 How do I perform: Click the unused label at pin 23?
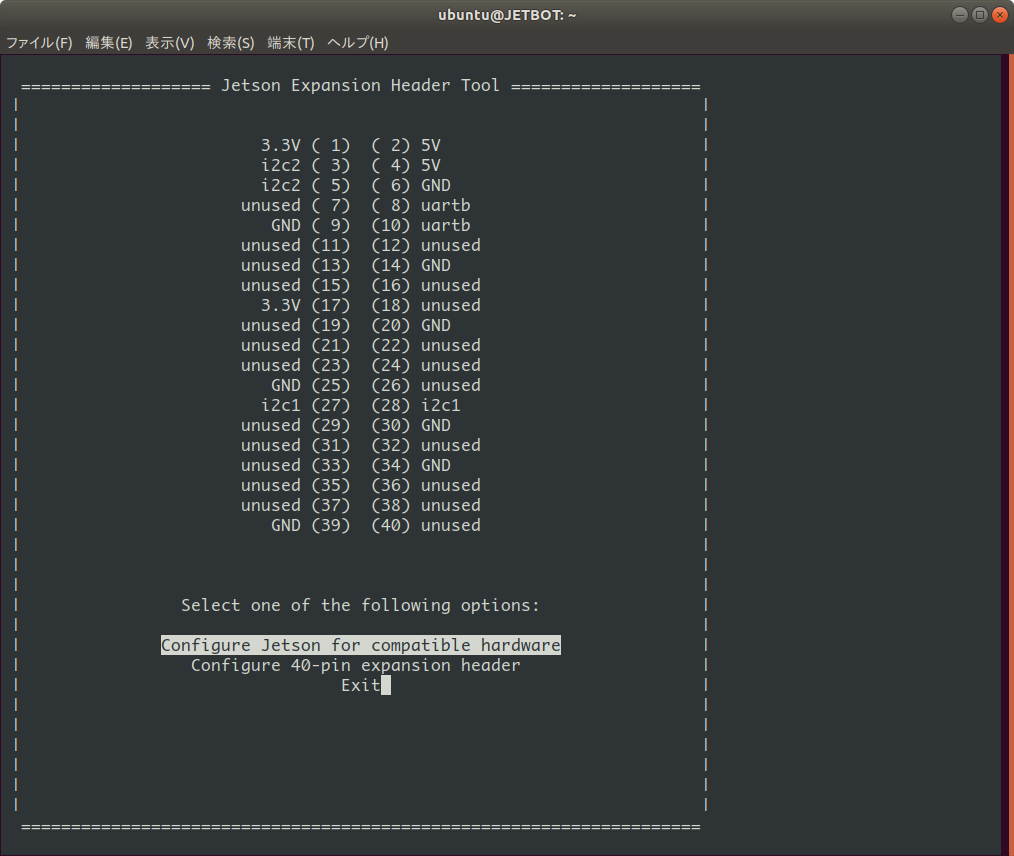pos(270,366)
